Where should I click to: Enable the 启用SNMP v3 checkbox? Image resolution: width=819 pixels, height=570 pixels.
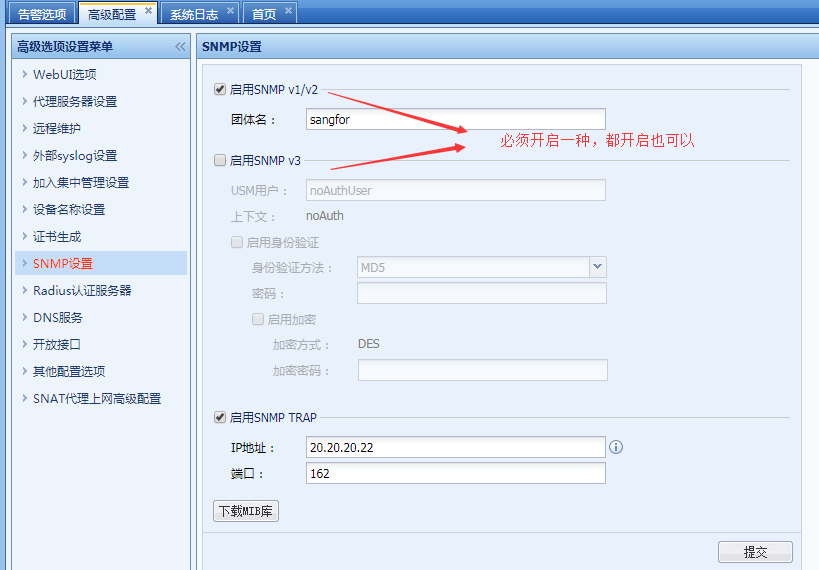pos(220,160)
